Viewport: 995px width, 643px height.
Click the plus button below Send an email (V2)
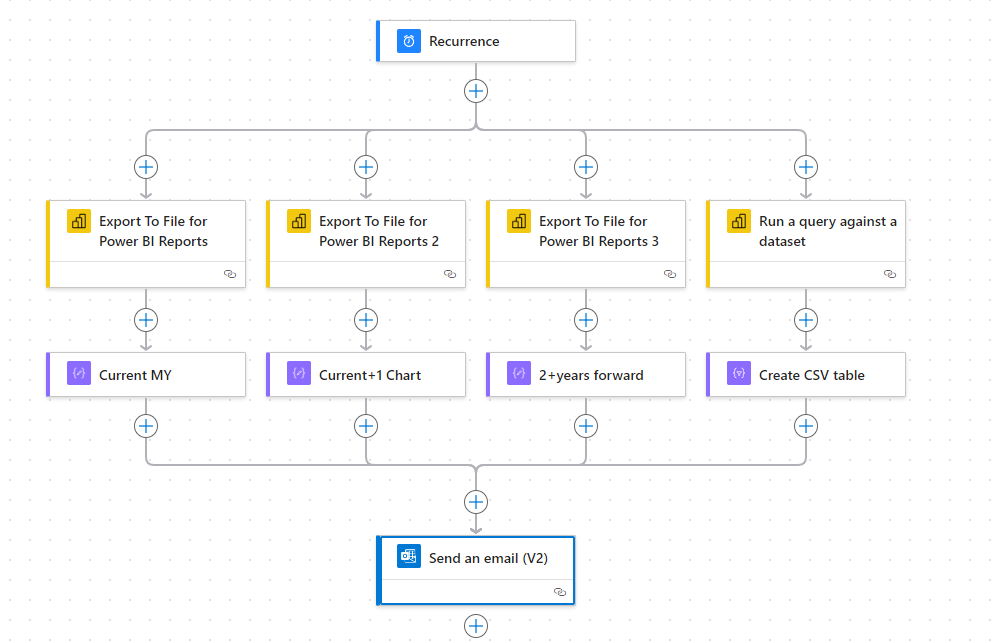pyautogui.click(x=476, y=626)
